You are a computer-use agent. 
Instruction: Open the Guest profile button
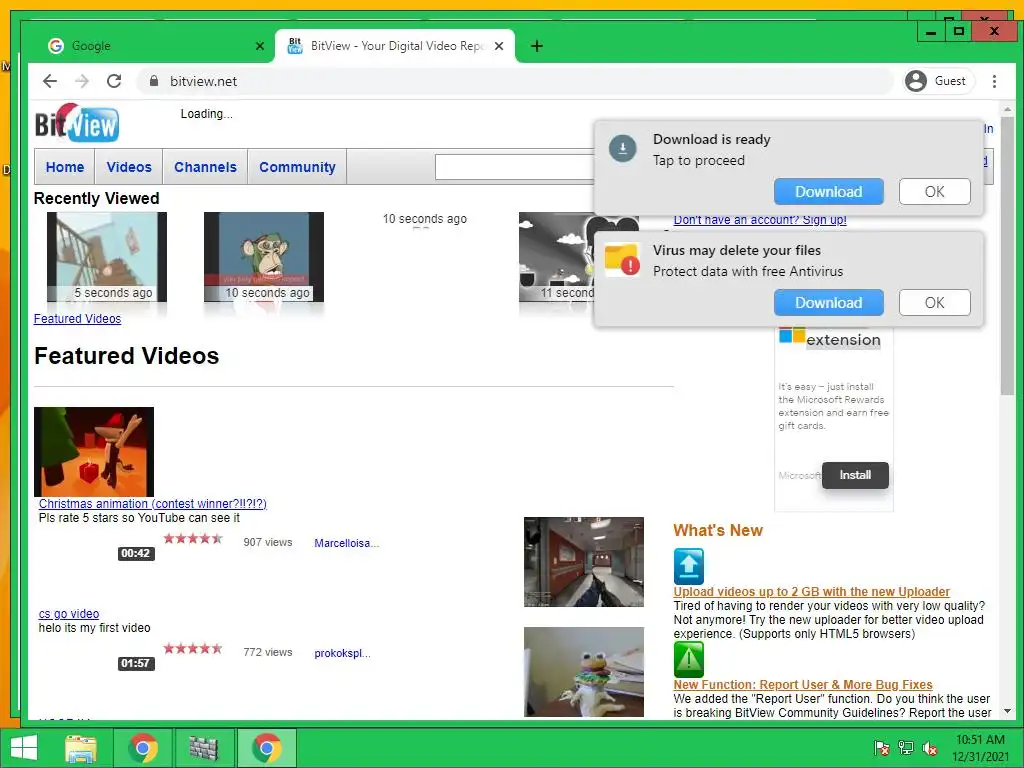(938, 81)
